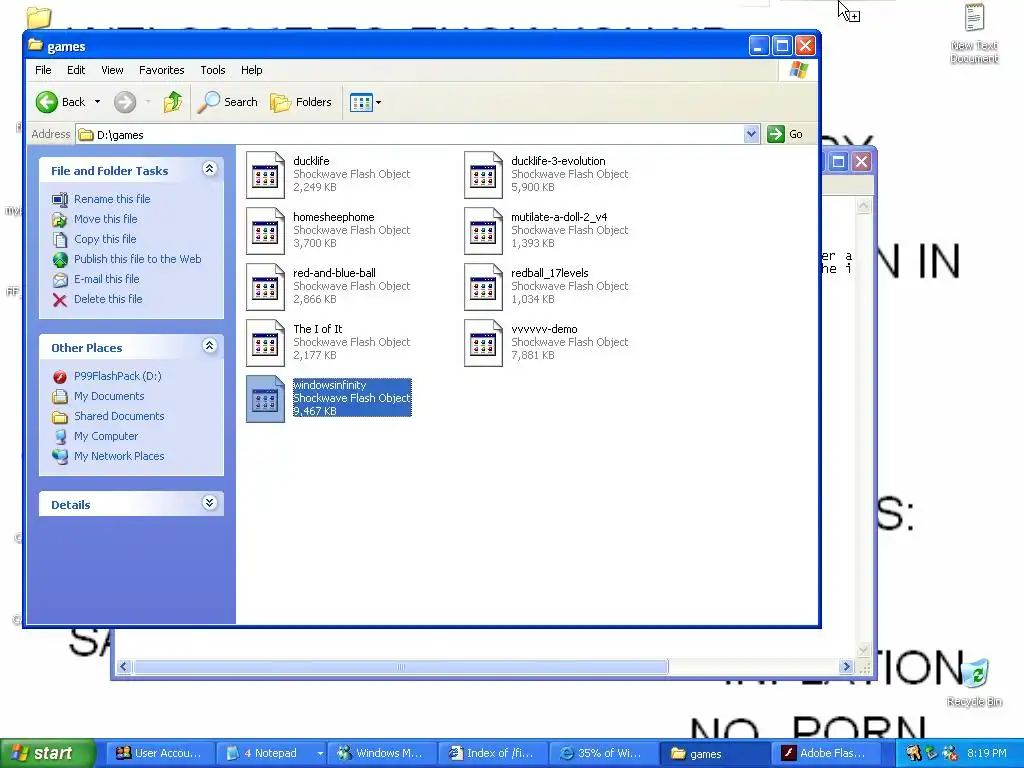
Task: Switch to Adobe Flash taskbar button
Action: tap(825, 753)
